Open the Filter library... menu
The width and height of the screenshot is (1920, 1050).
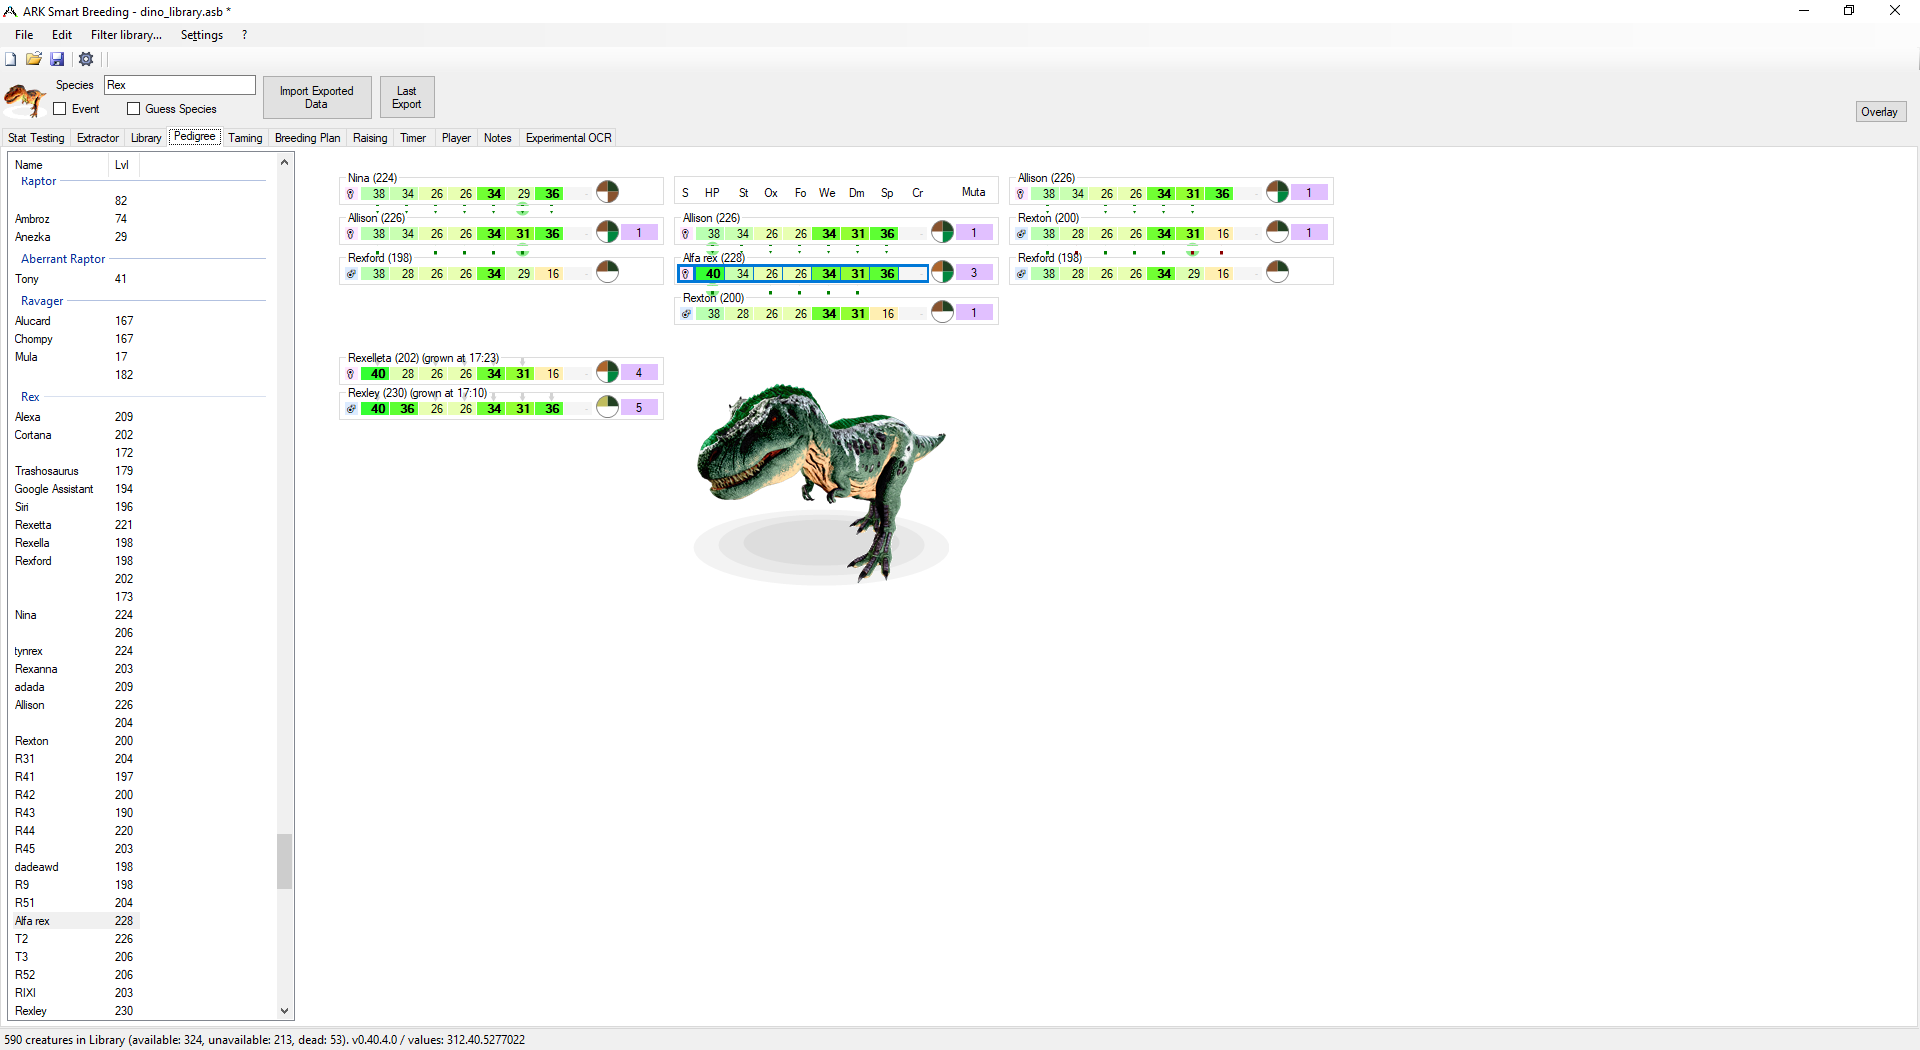[126, 35]
